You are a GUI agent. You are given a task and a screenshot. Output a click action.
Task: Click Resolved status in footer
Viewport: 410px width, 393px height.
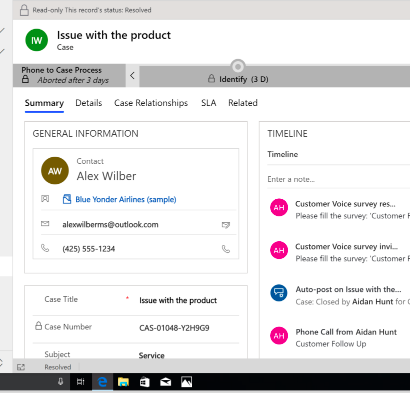point(58,367)
